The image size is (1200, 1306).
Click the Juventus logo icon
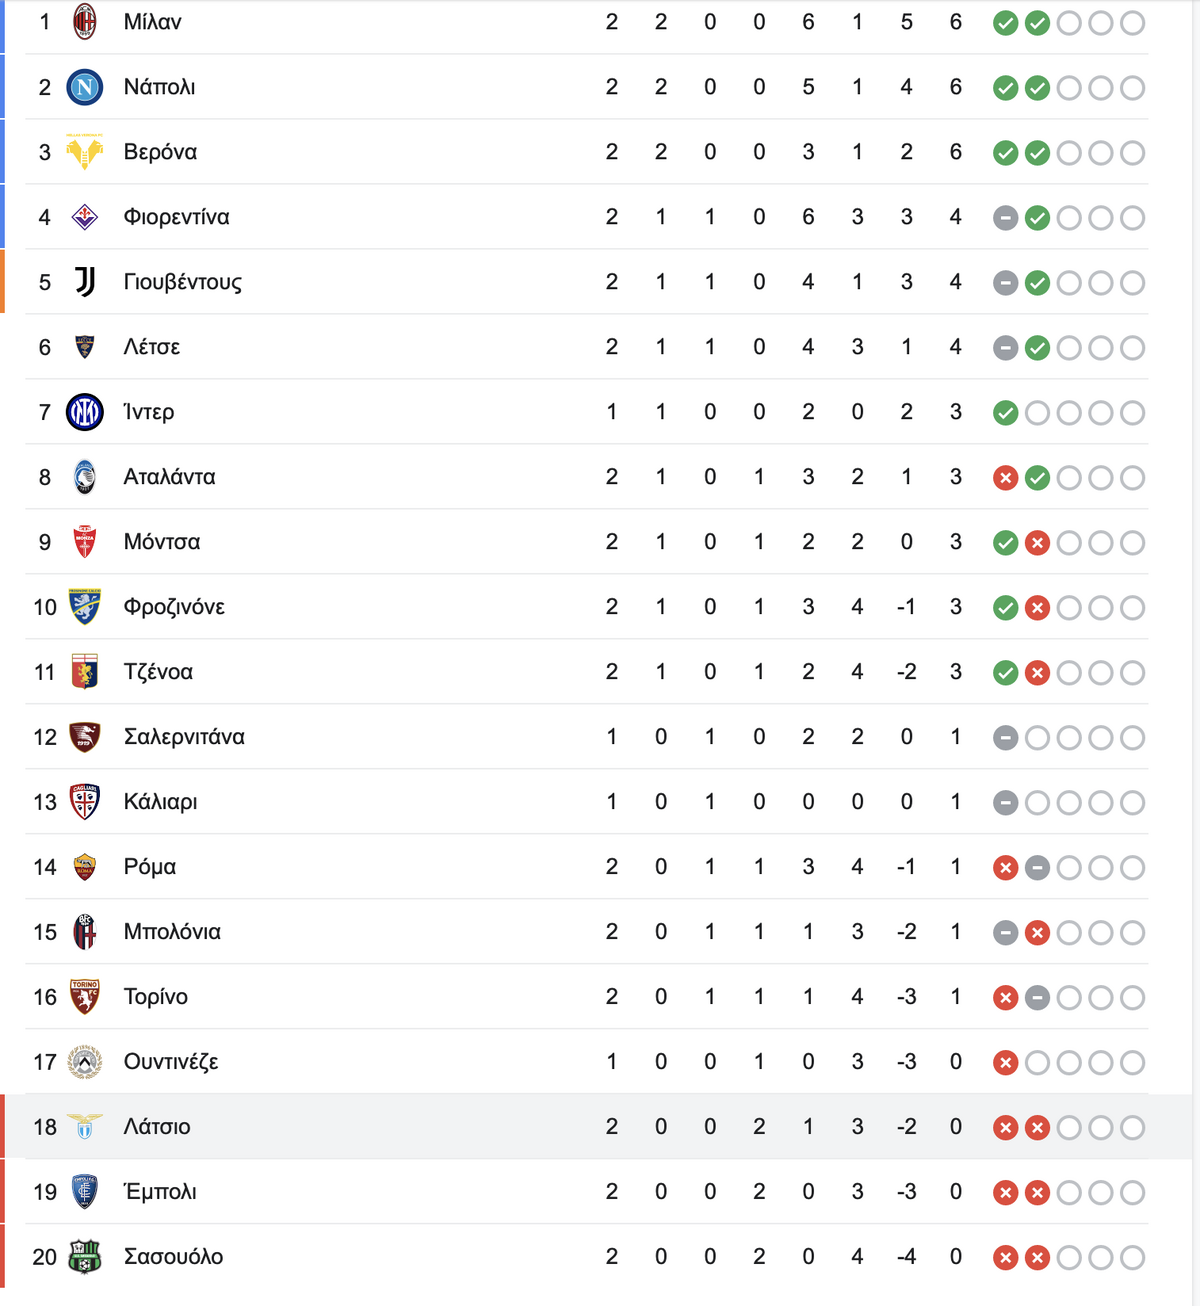pyautogui.click(x=85, y=282)
